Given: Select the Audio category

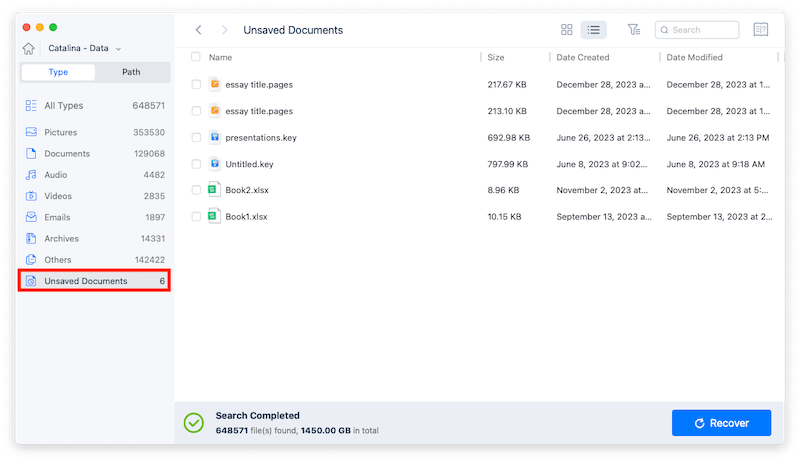Looking at the screenshot, I should [x=94, y=175].
